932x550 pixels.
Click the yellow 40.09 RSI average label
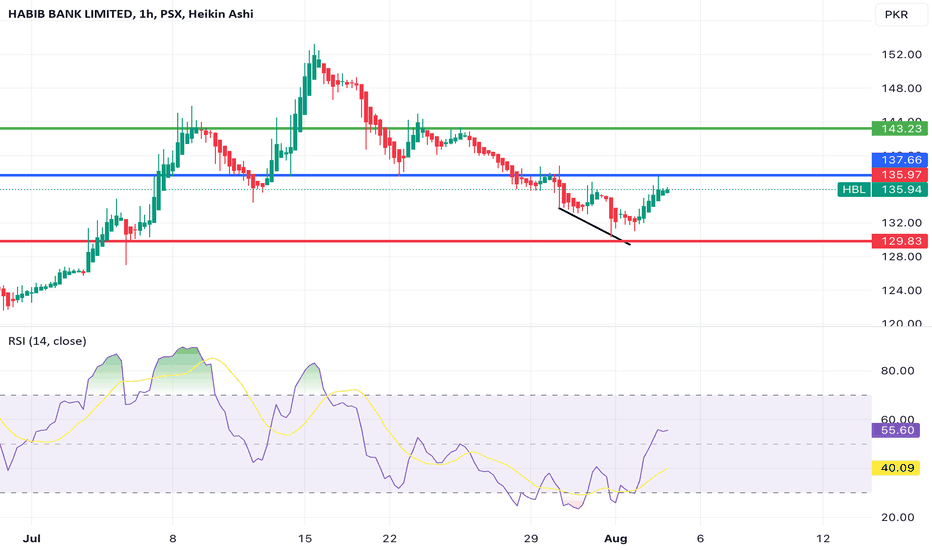(x=895, y=468)
